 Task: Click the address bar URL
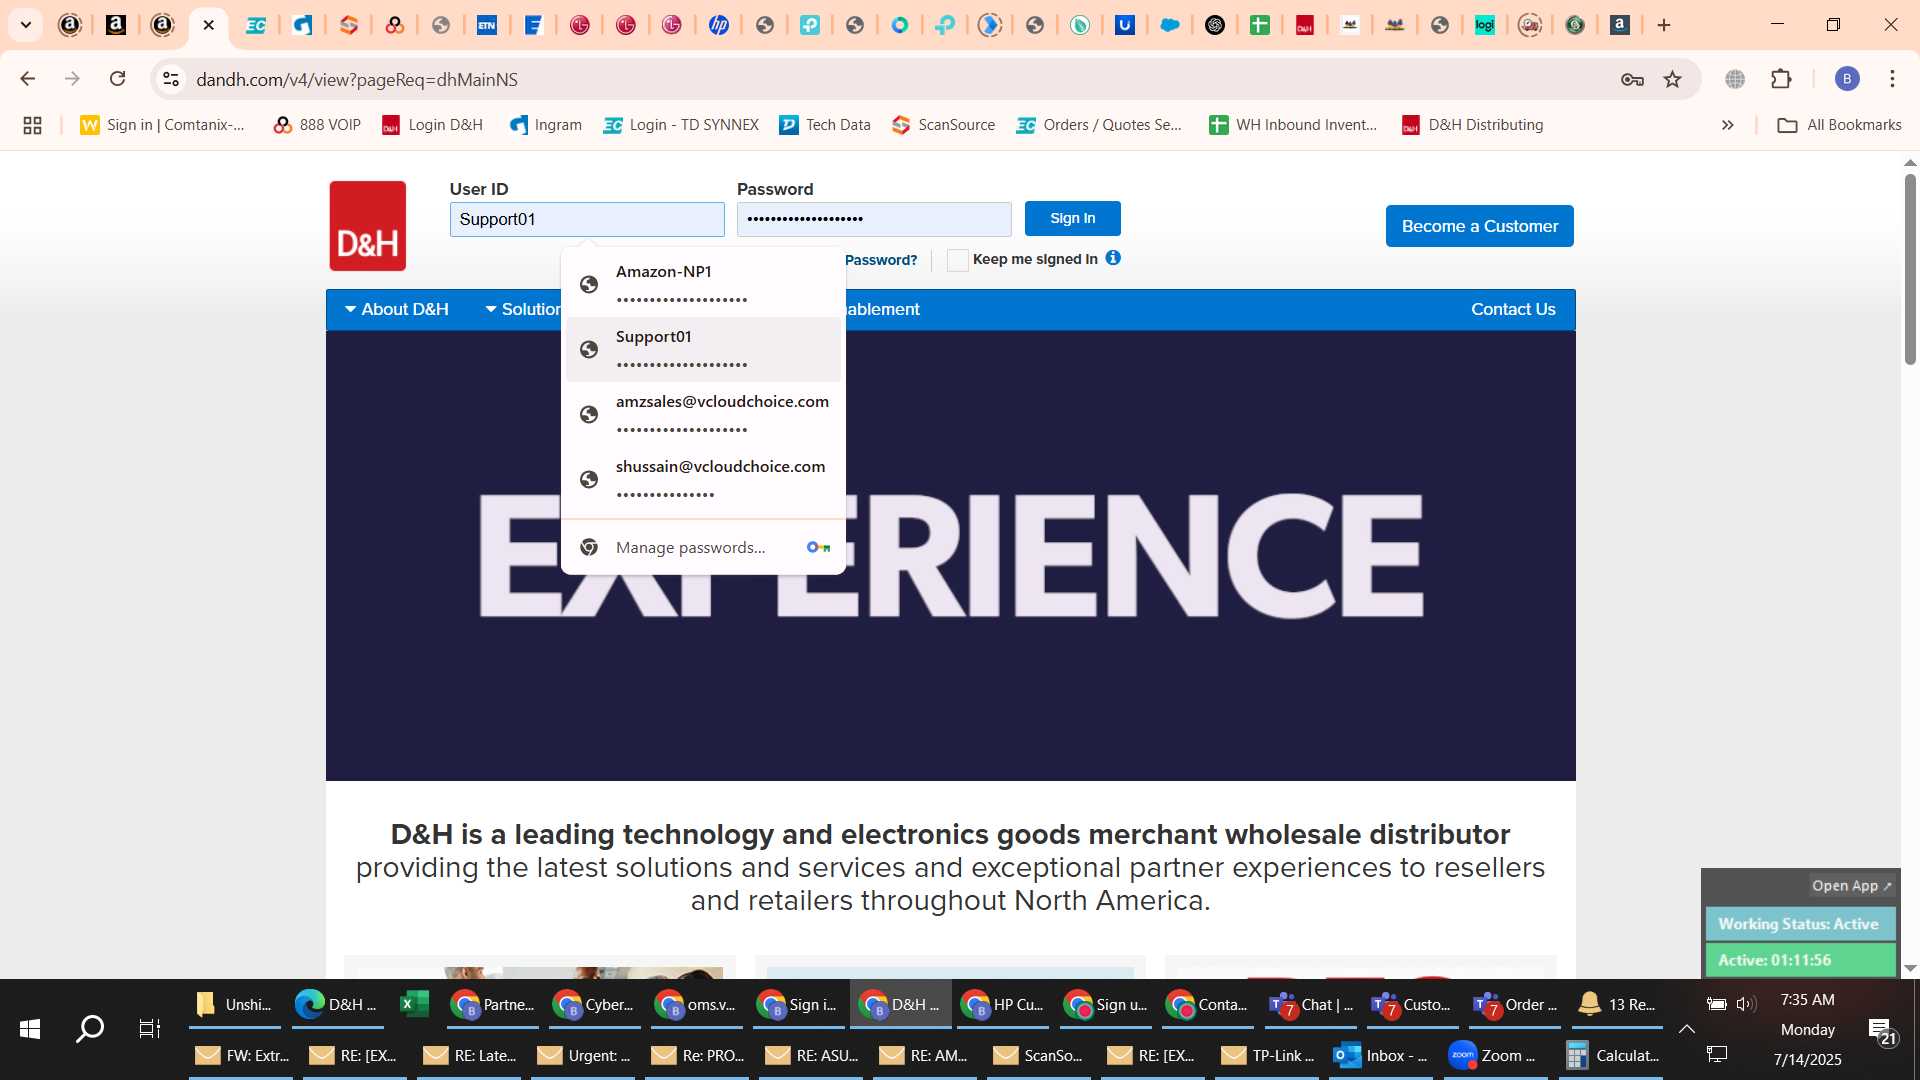coord(357,79)
